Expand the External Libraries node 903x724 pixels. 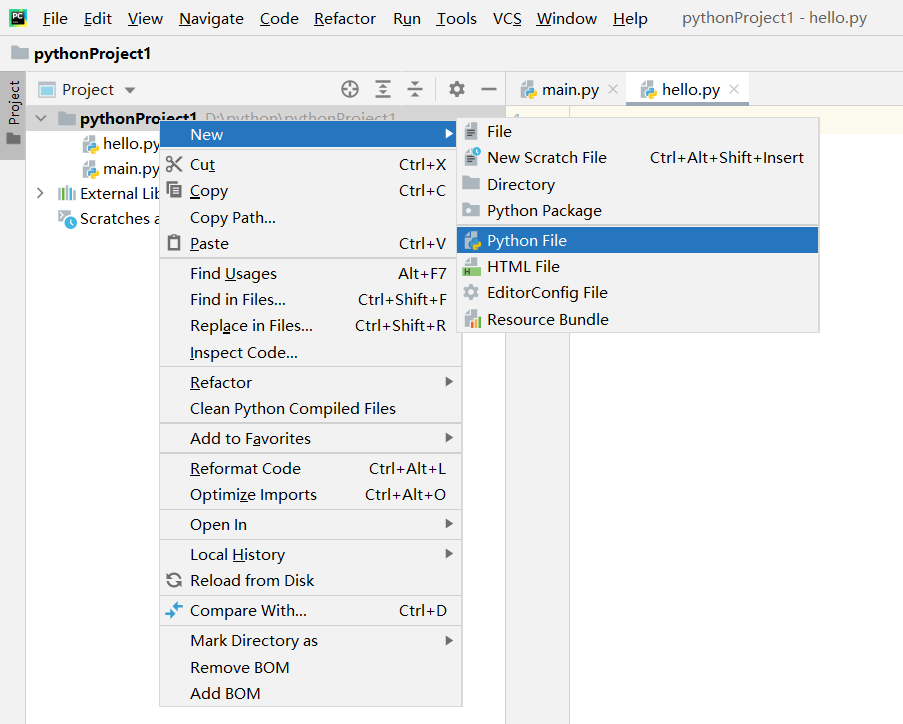[40, 193]
